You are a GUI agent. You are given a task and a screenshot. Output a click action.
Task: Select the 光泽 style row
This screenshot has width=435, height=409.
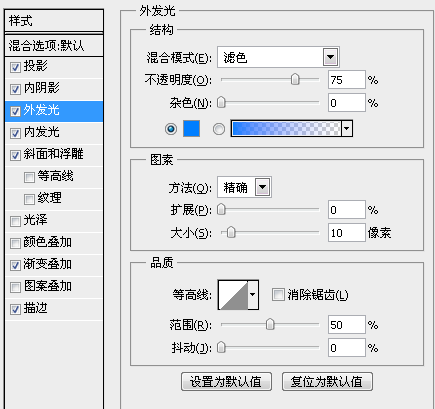click(54, 221)
